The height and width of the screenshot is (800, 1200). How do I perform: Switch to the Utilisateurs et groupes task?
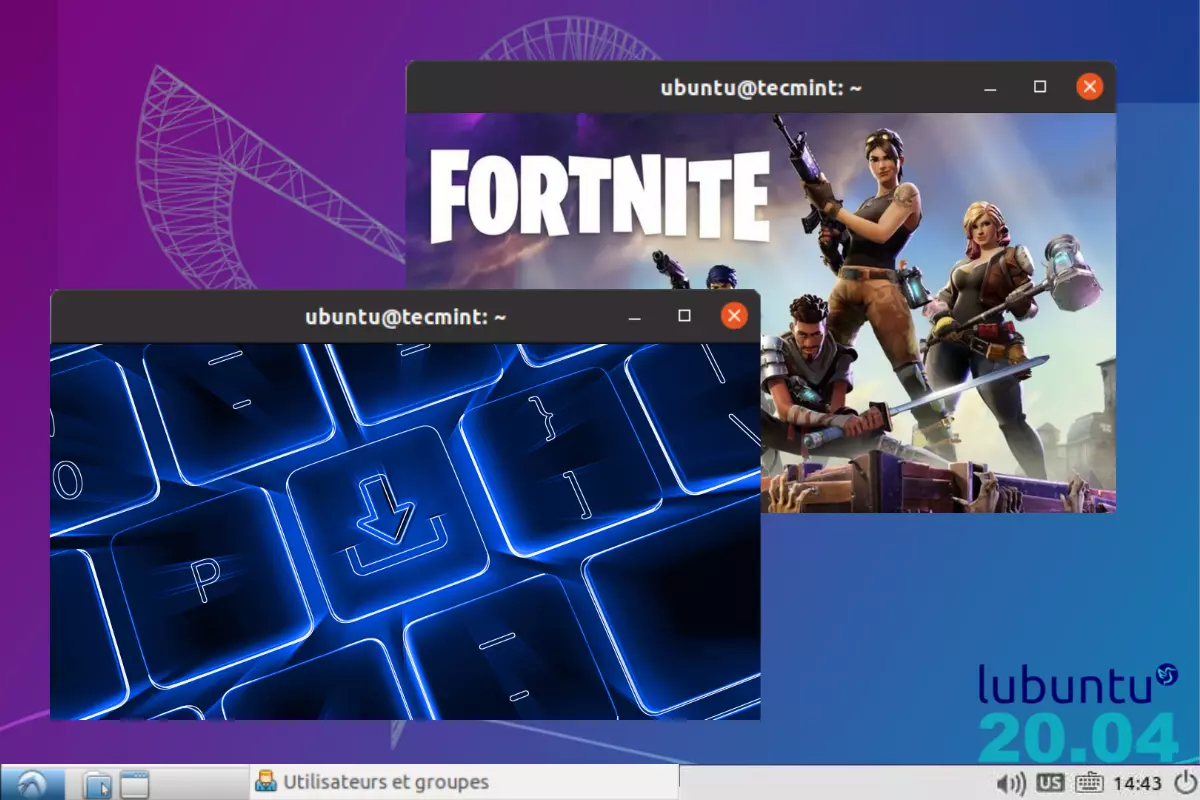tap(463, 782)
